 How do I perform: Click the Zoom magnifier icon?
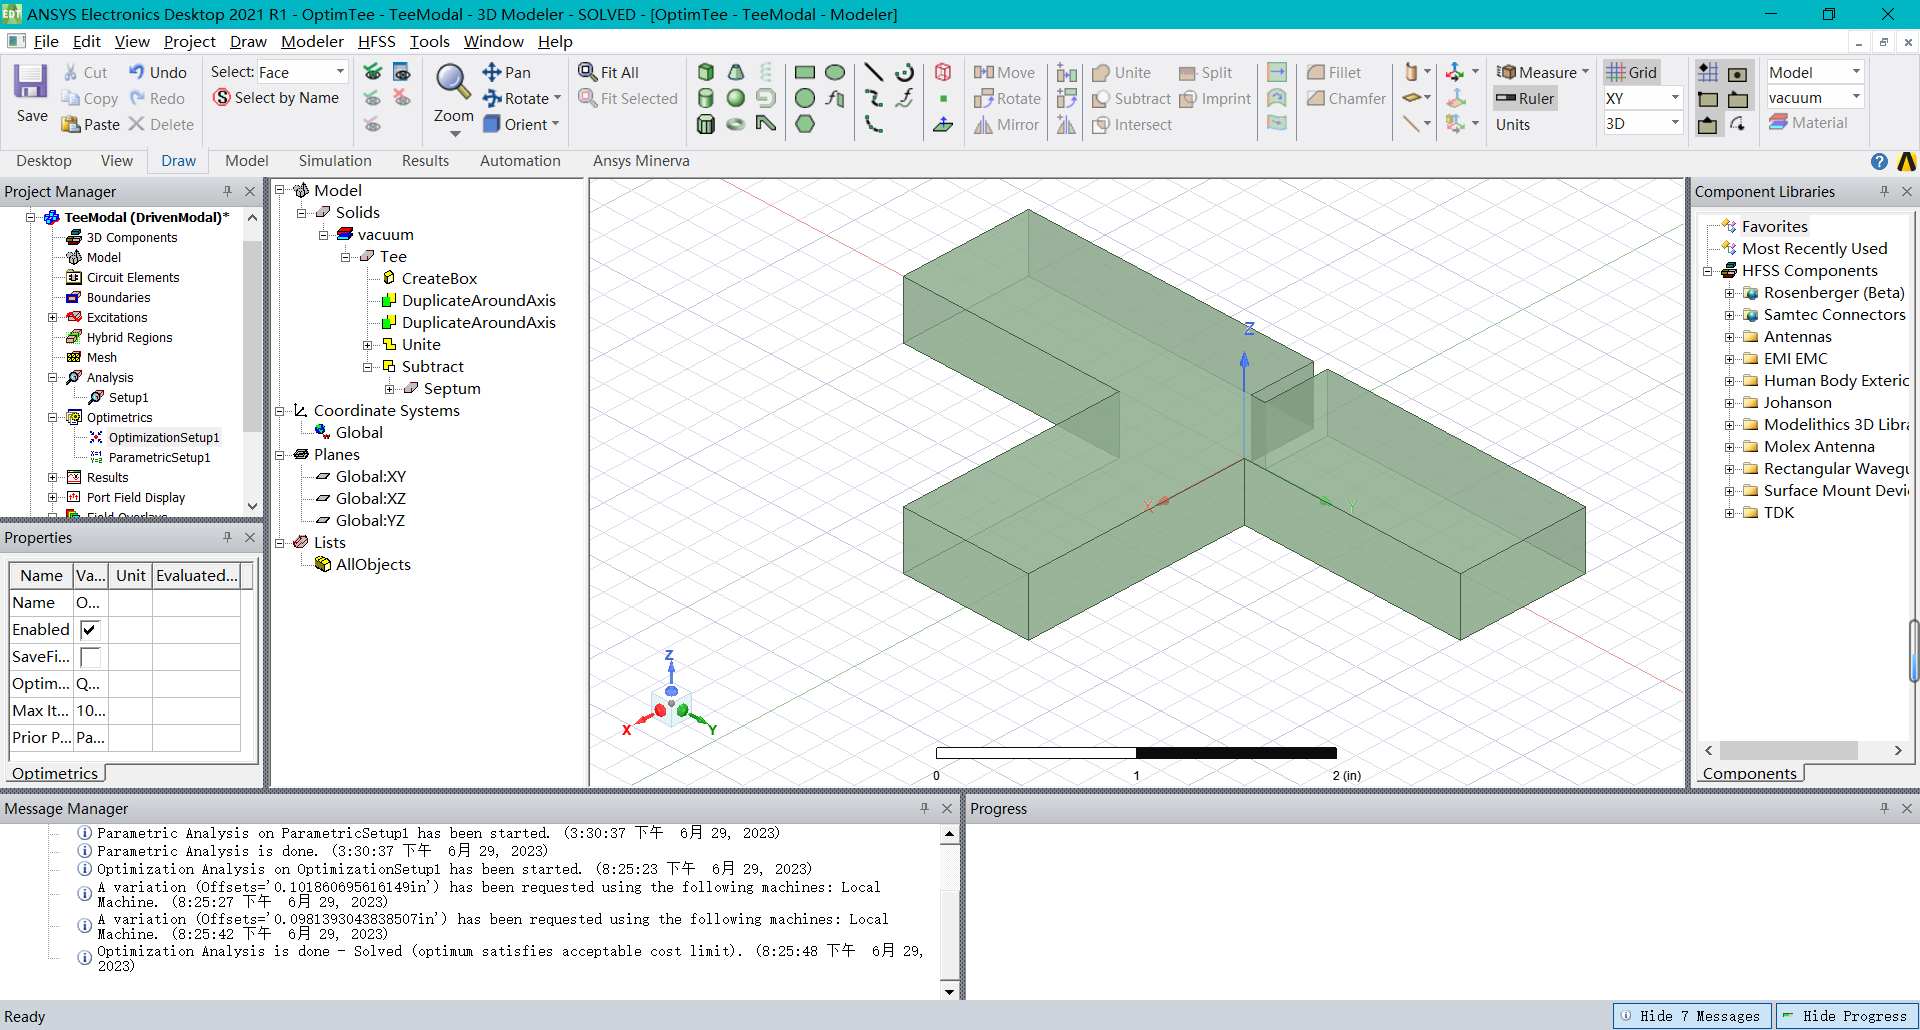click(x=453, y=82)
